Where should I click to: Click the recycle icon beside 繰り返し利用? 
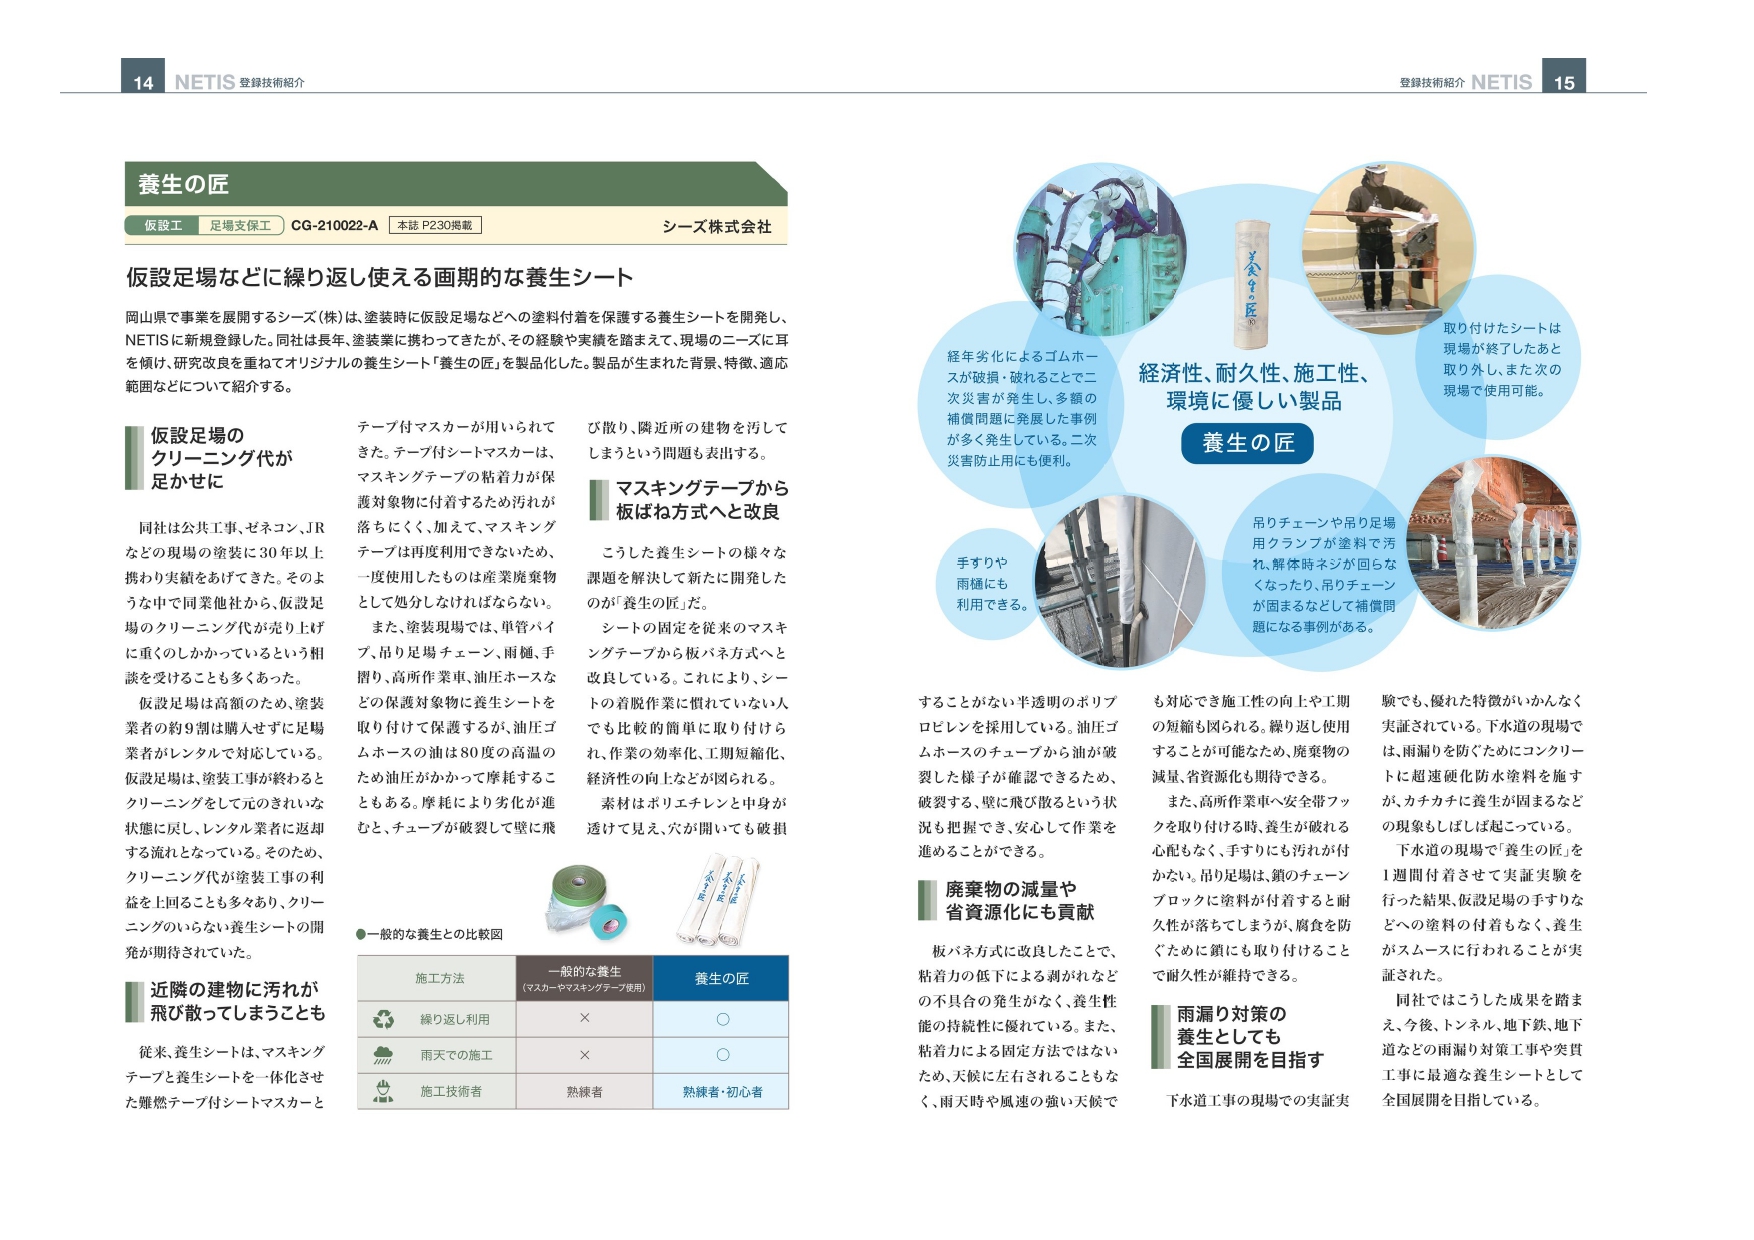(x=383, y=1019)
